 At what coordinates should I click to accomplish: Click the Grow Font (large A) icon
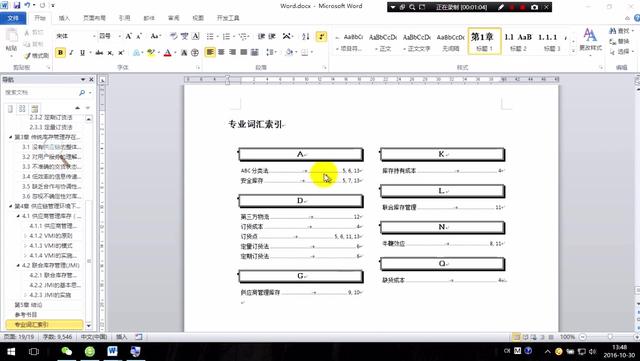point(129,36)
